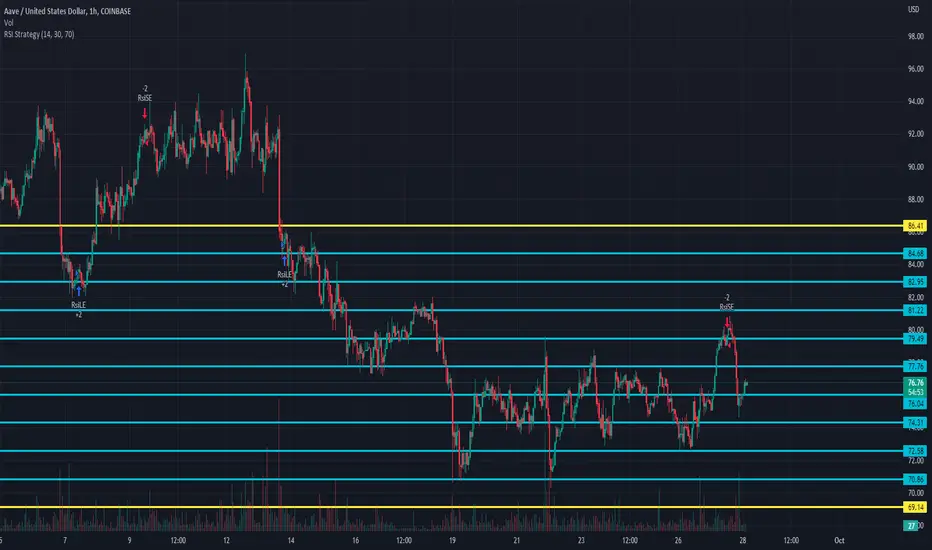932x550 pixels.
Task: Click the 88.00 price axis tick
Action: 915,199
